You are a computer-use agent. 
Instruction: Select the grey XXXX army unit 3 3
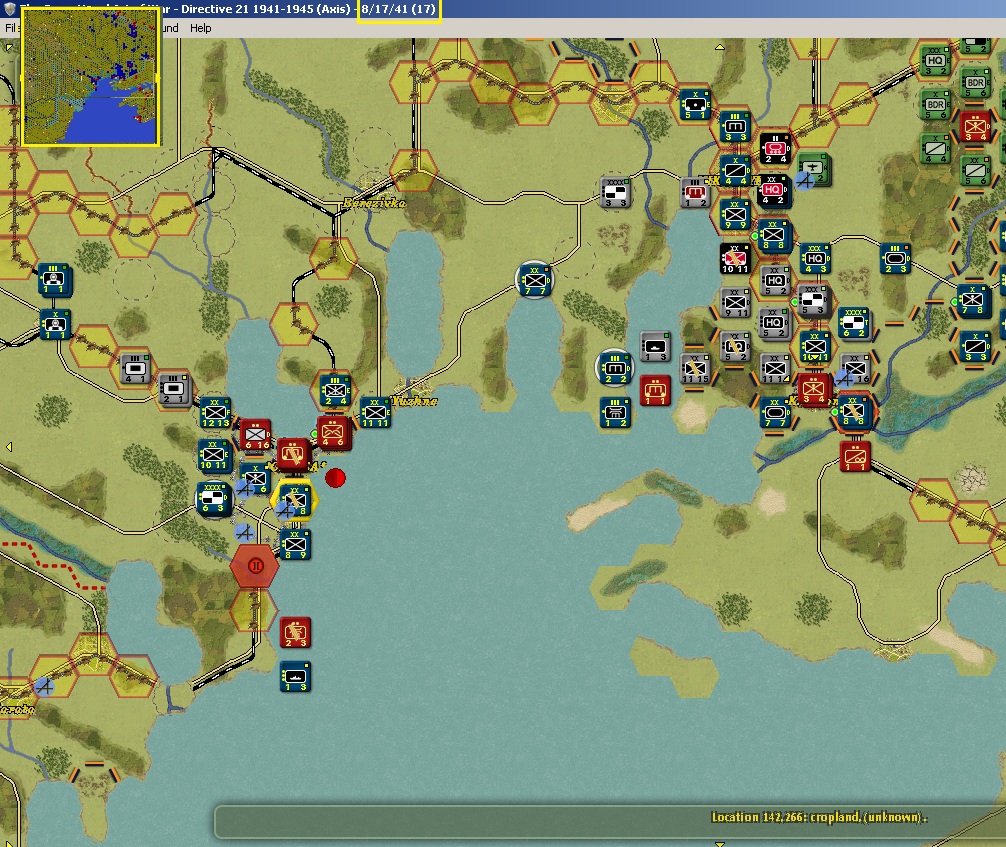point(615,192)
